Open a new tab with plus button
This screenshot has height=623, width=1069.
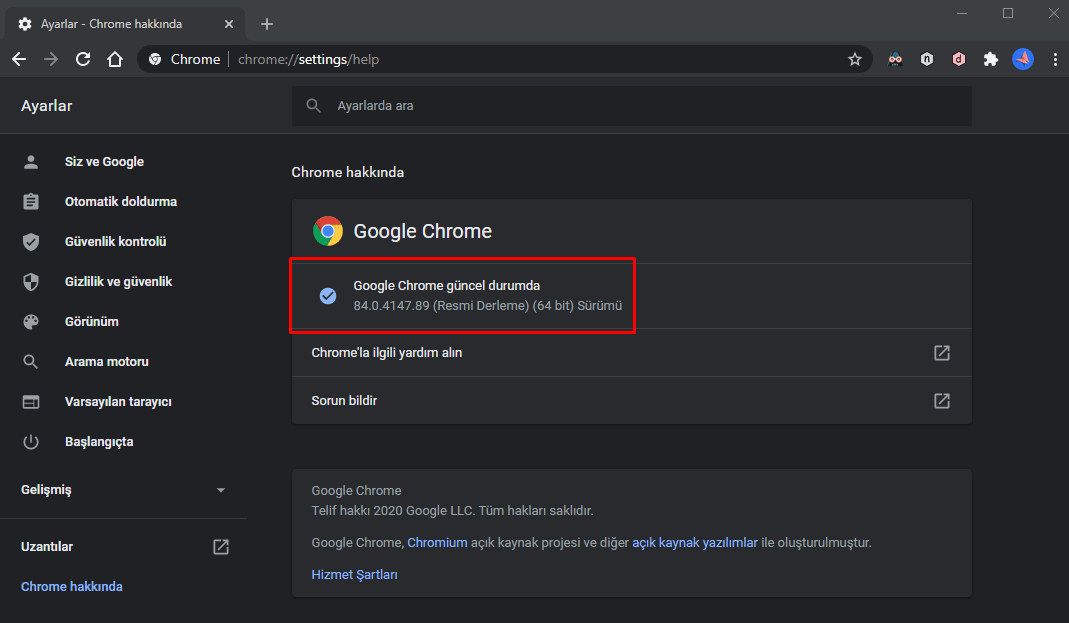[266, 24]
